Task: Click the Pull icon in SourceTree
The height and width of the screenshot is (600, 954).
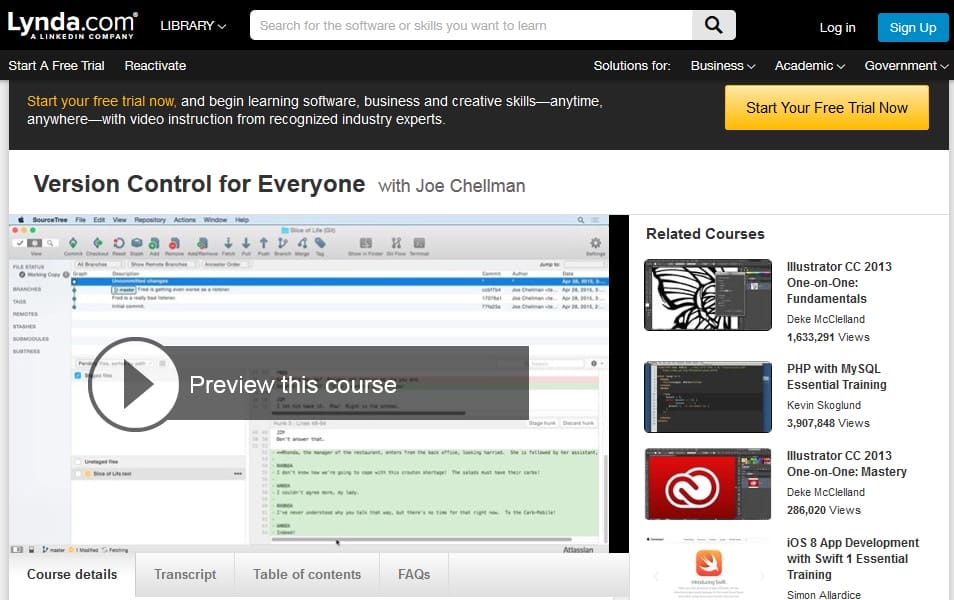Action: pos(245,243)
